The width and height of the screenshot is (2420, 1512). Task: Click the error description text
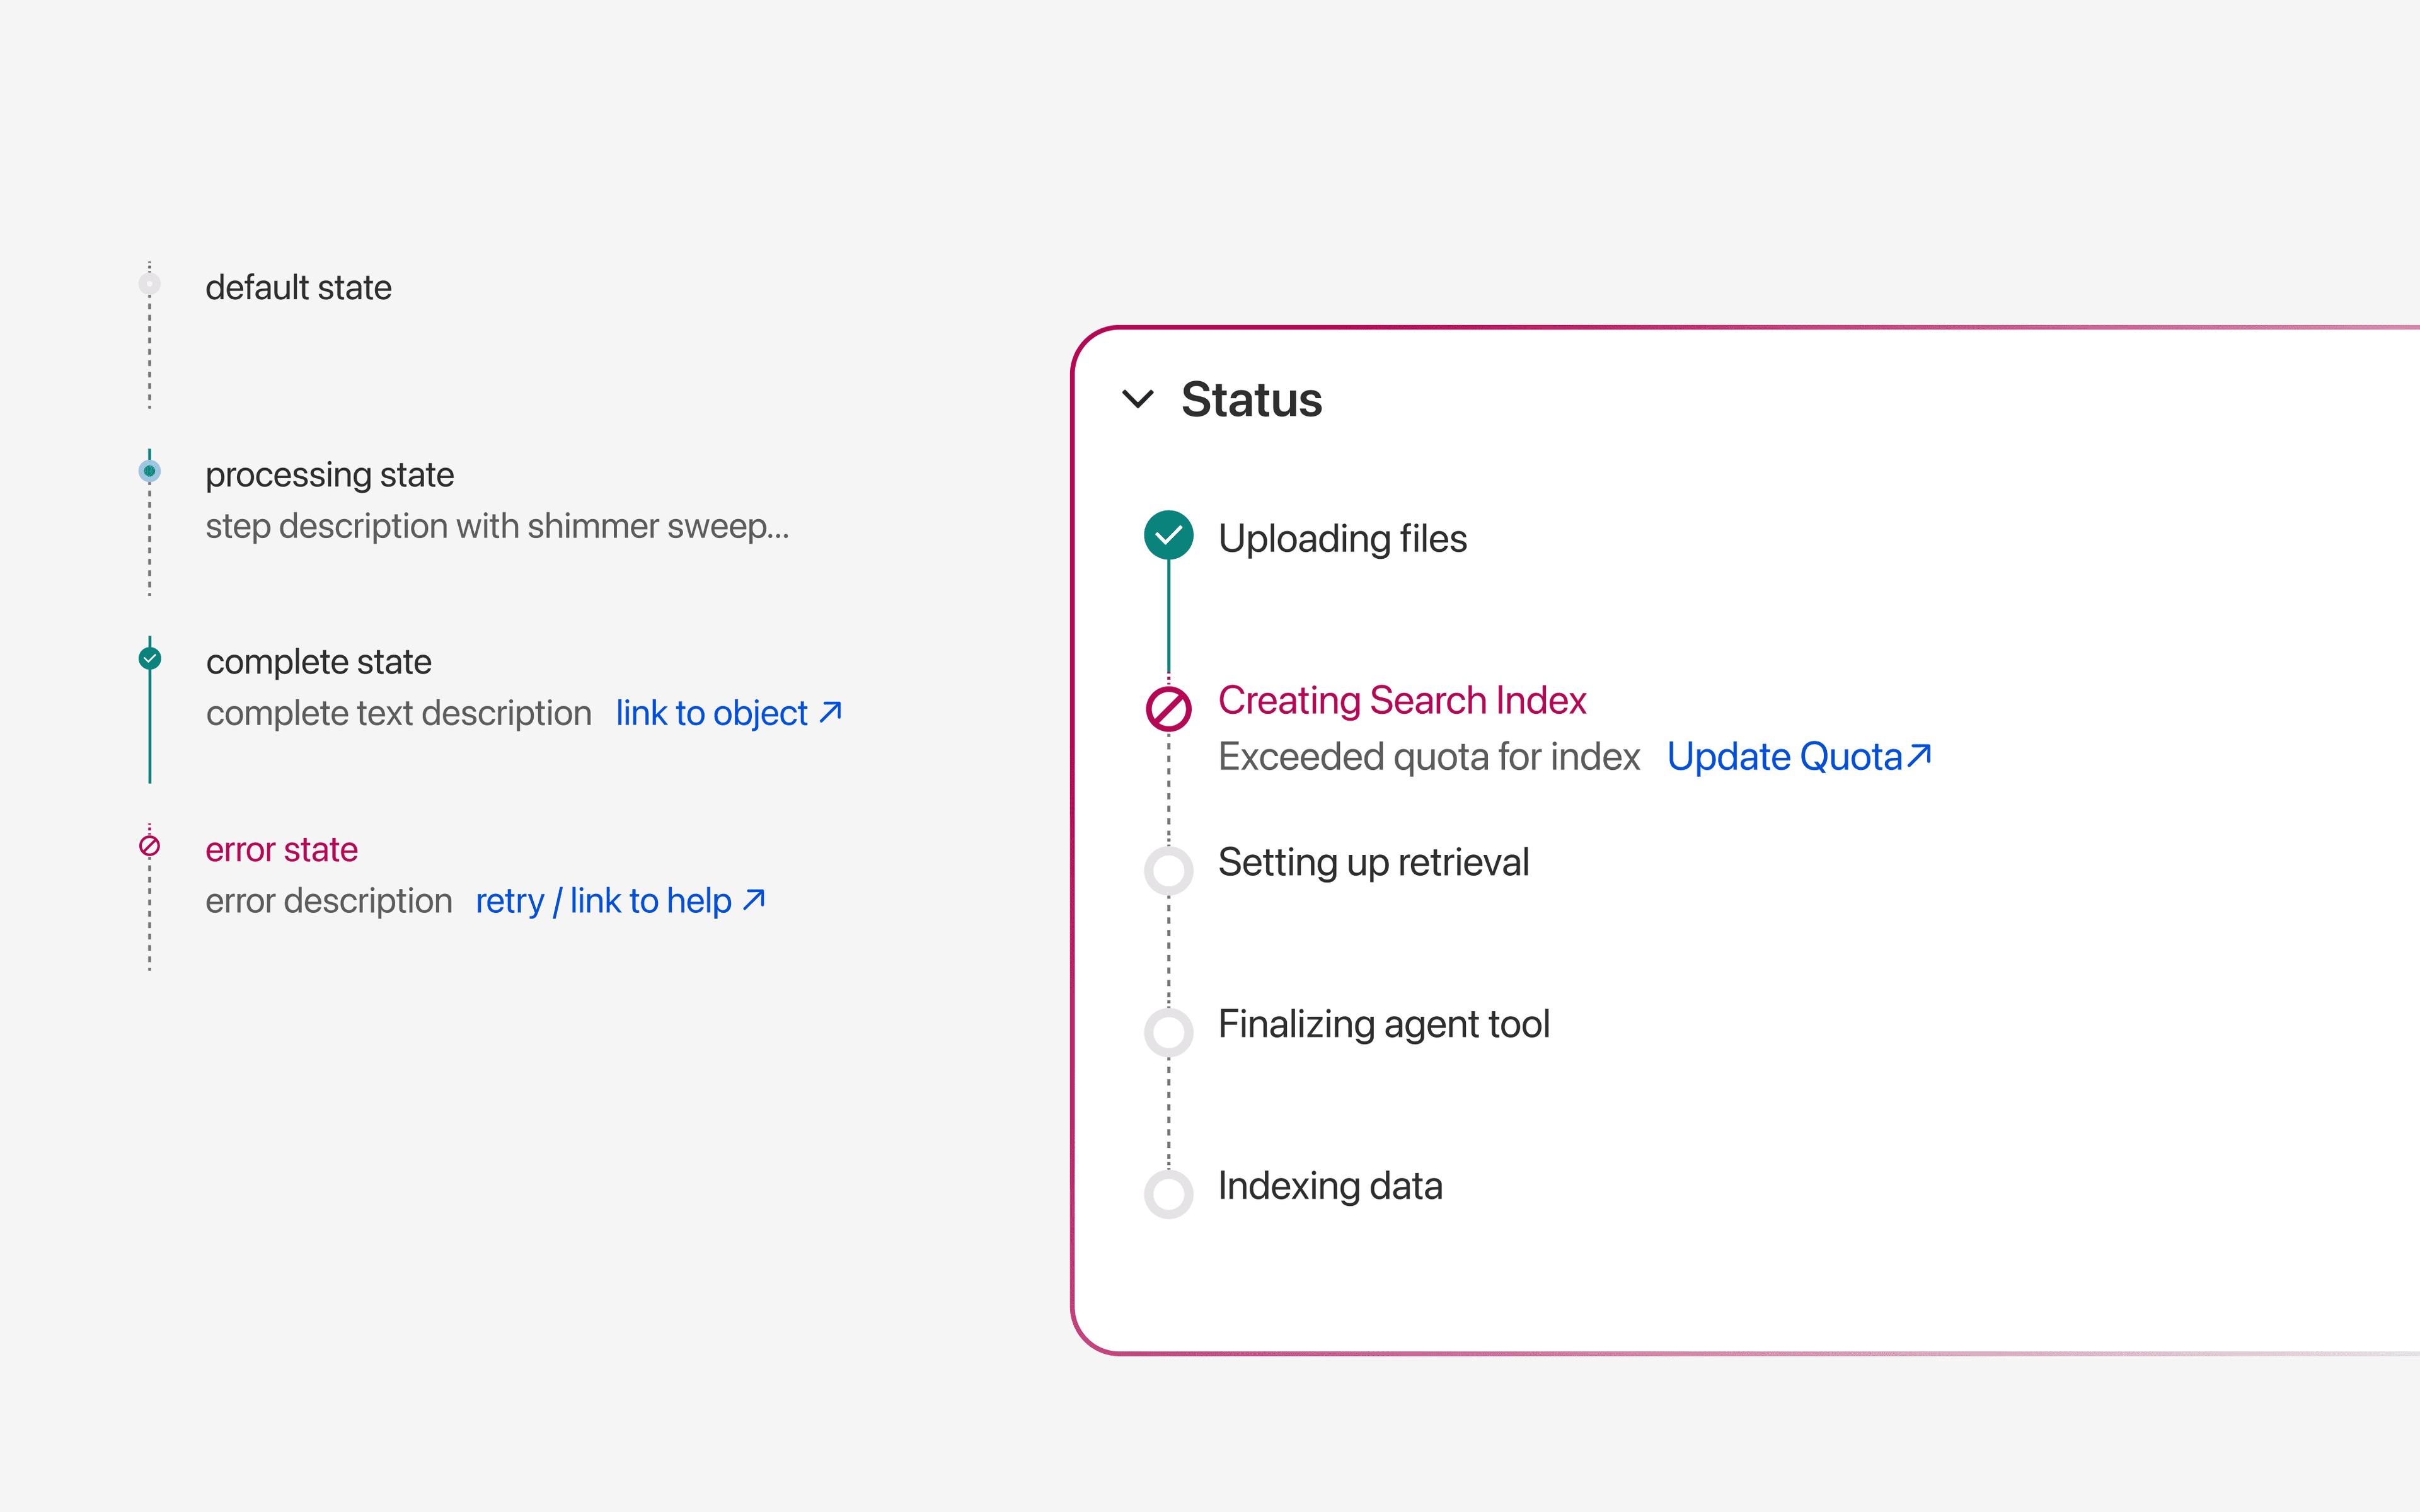[328, 902]
